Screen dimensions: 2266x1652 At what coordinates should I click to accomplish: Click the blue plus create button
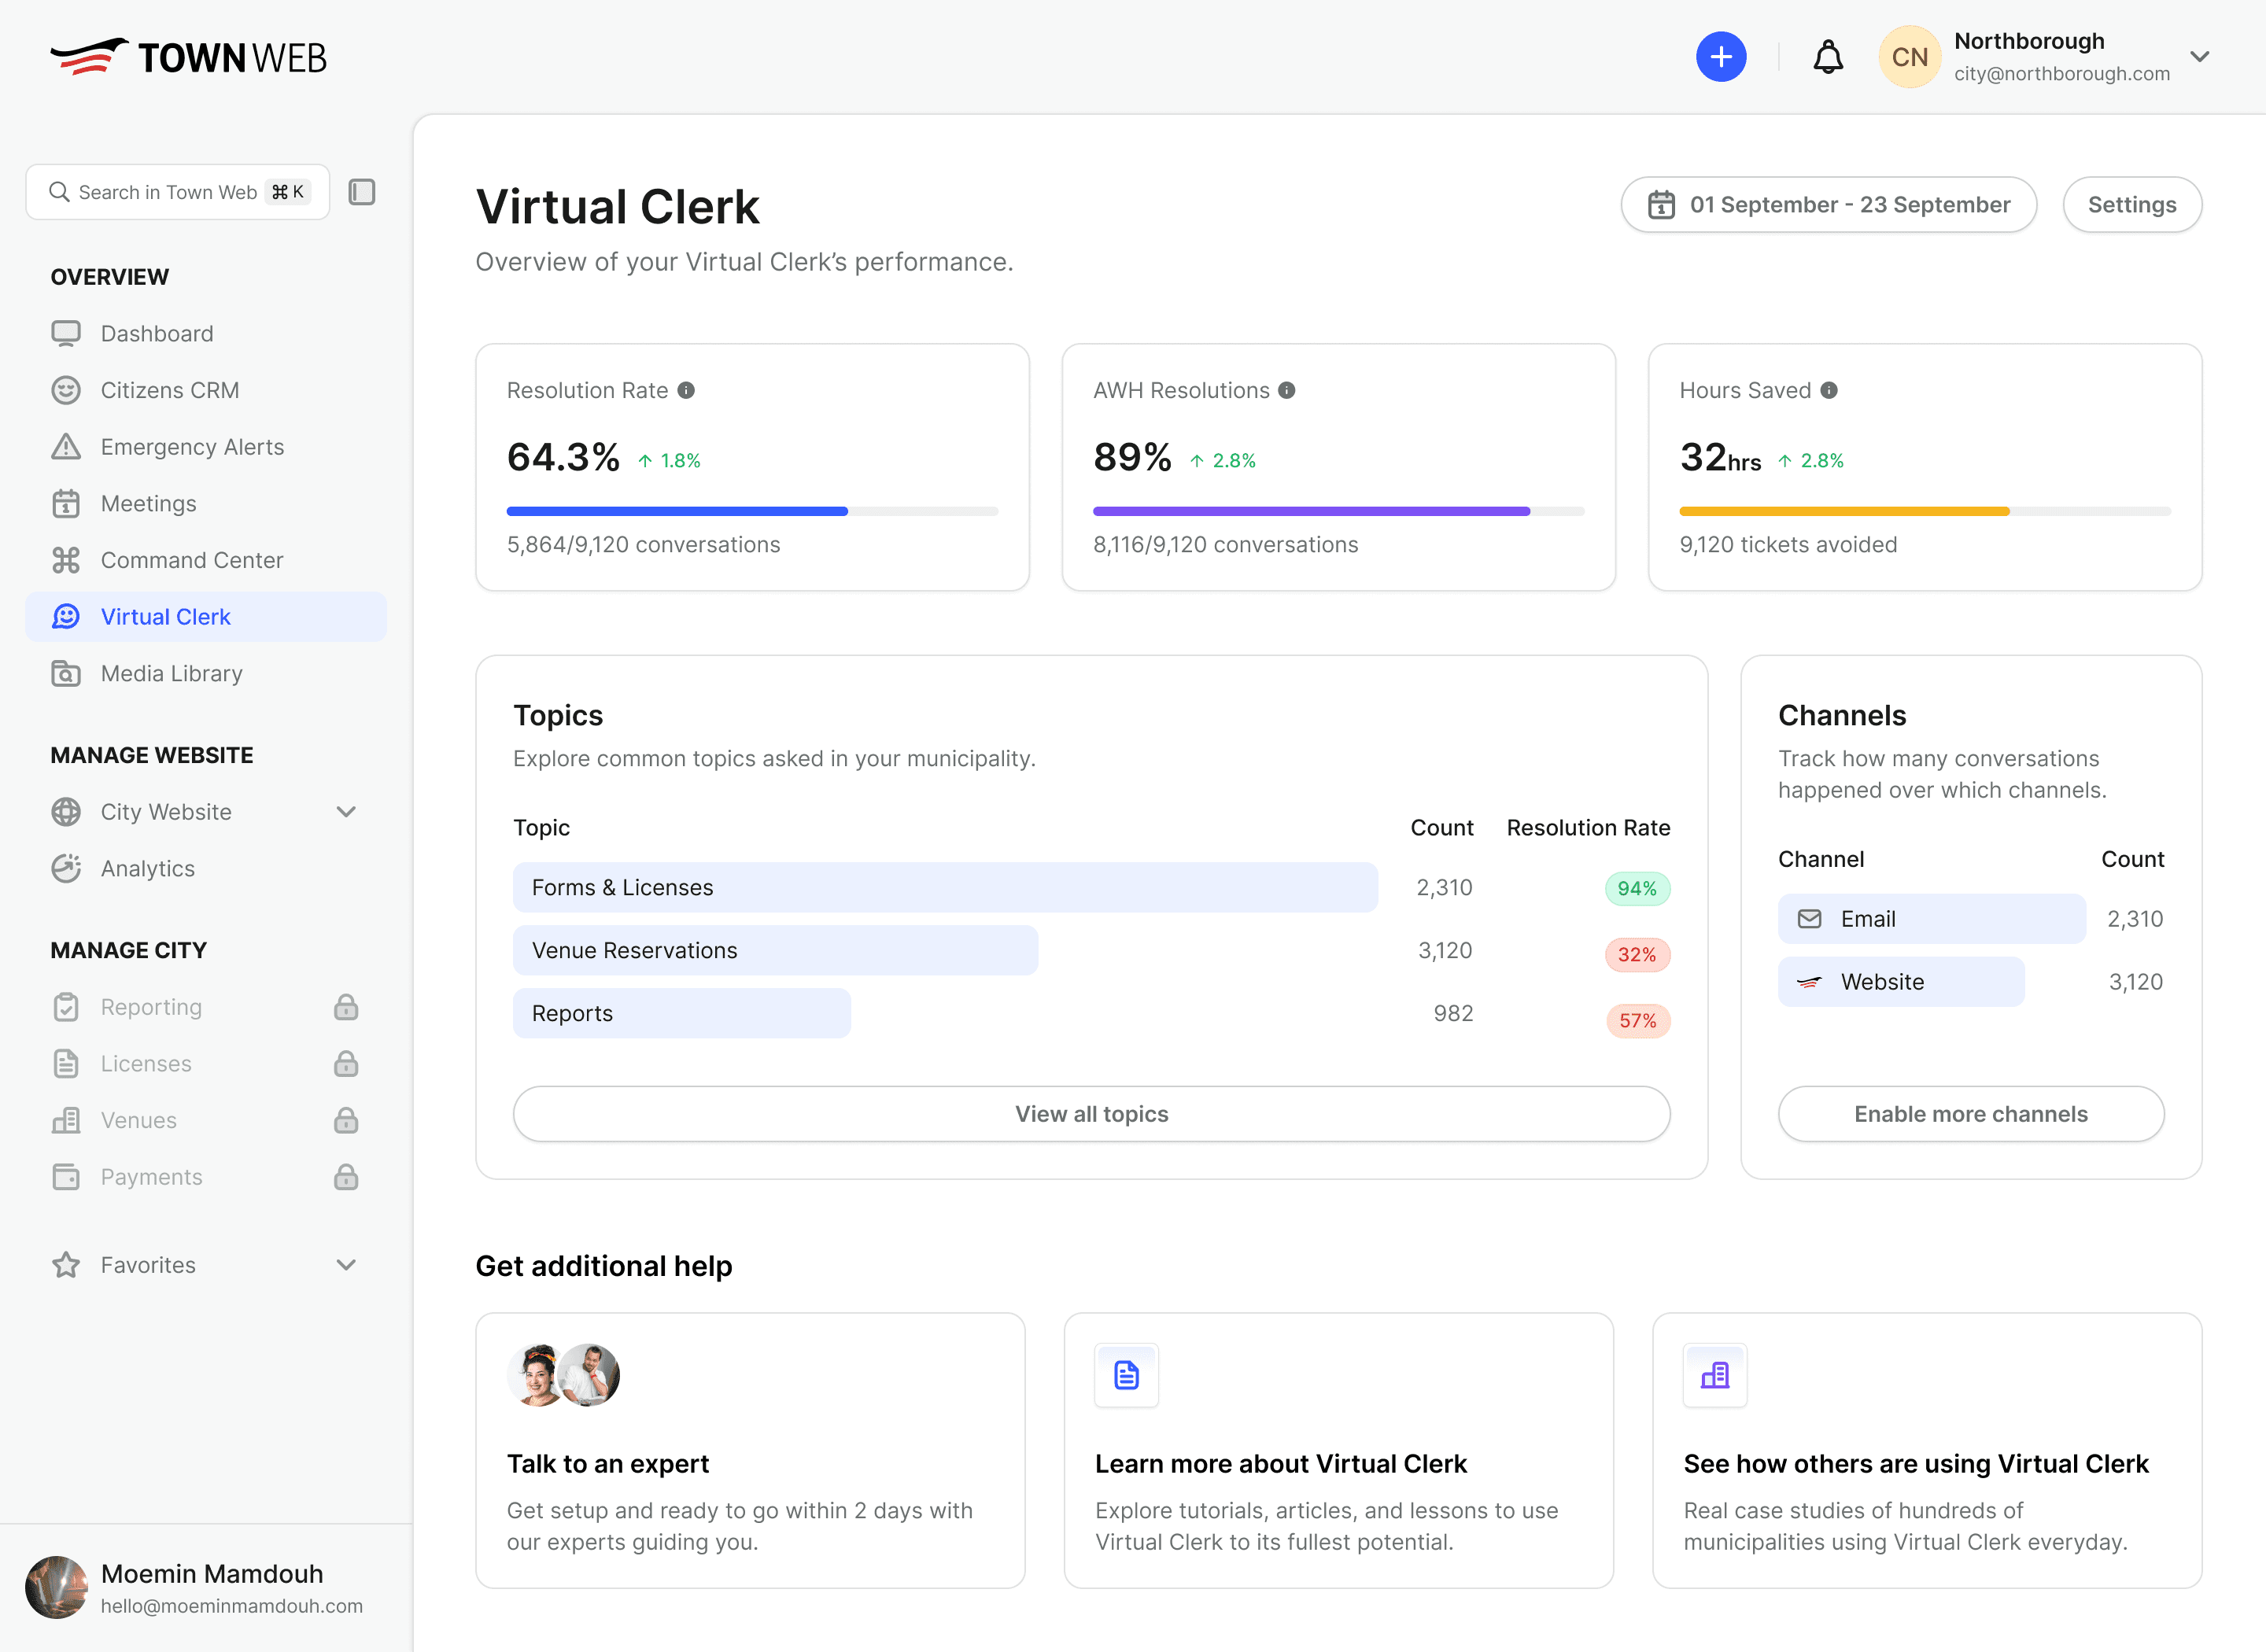[1720, 57]
